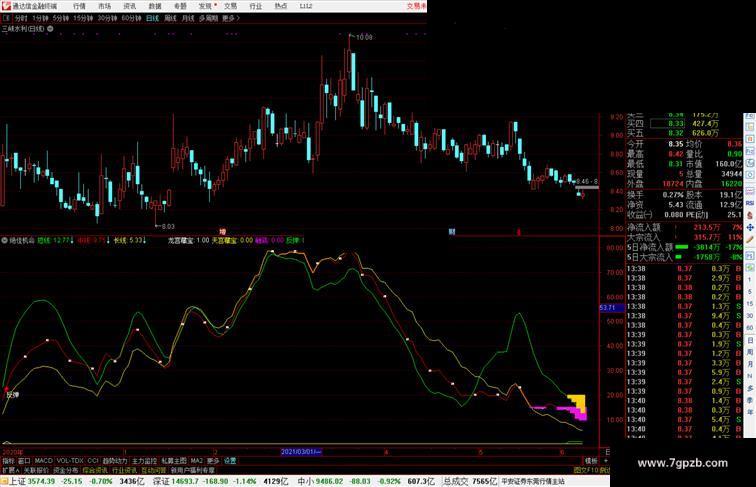Expand the 扩展 panel at bottom left
Screen dimensions: 756x487
(10, 470)
